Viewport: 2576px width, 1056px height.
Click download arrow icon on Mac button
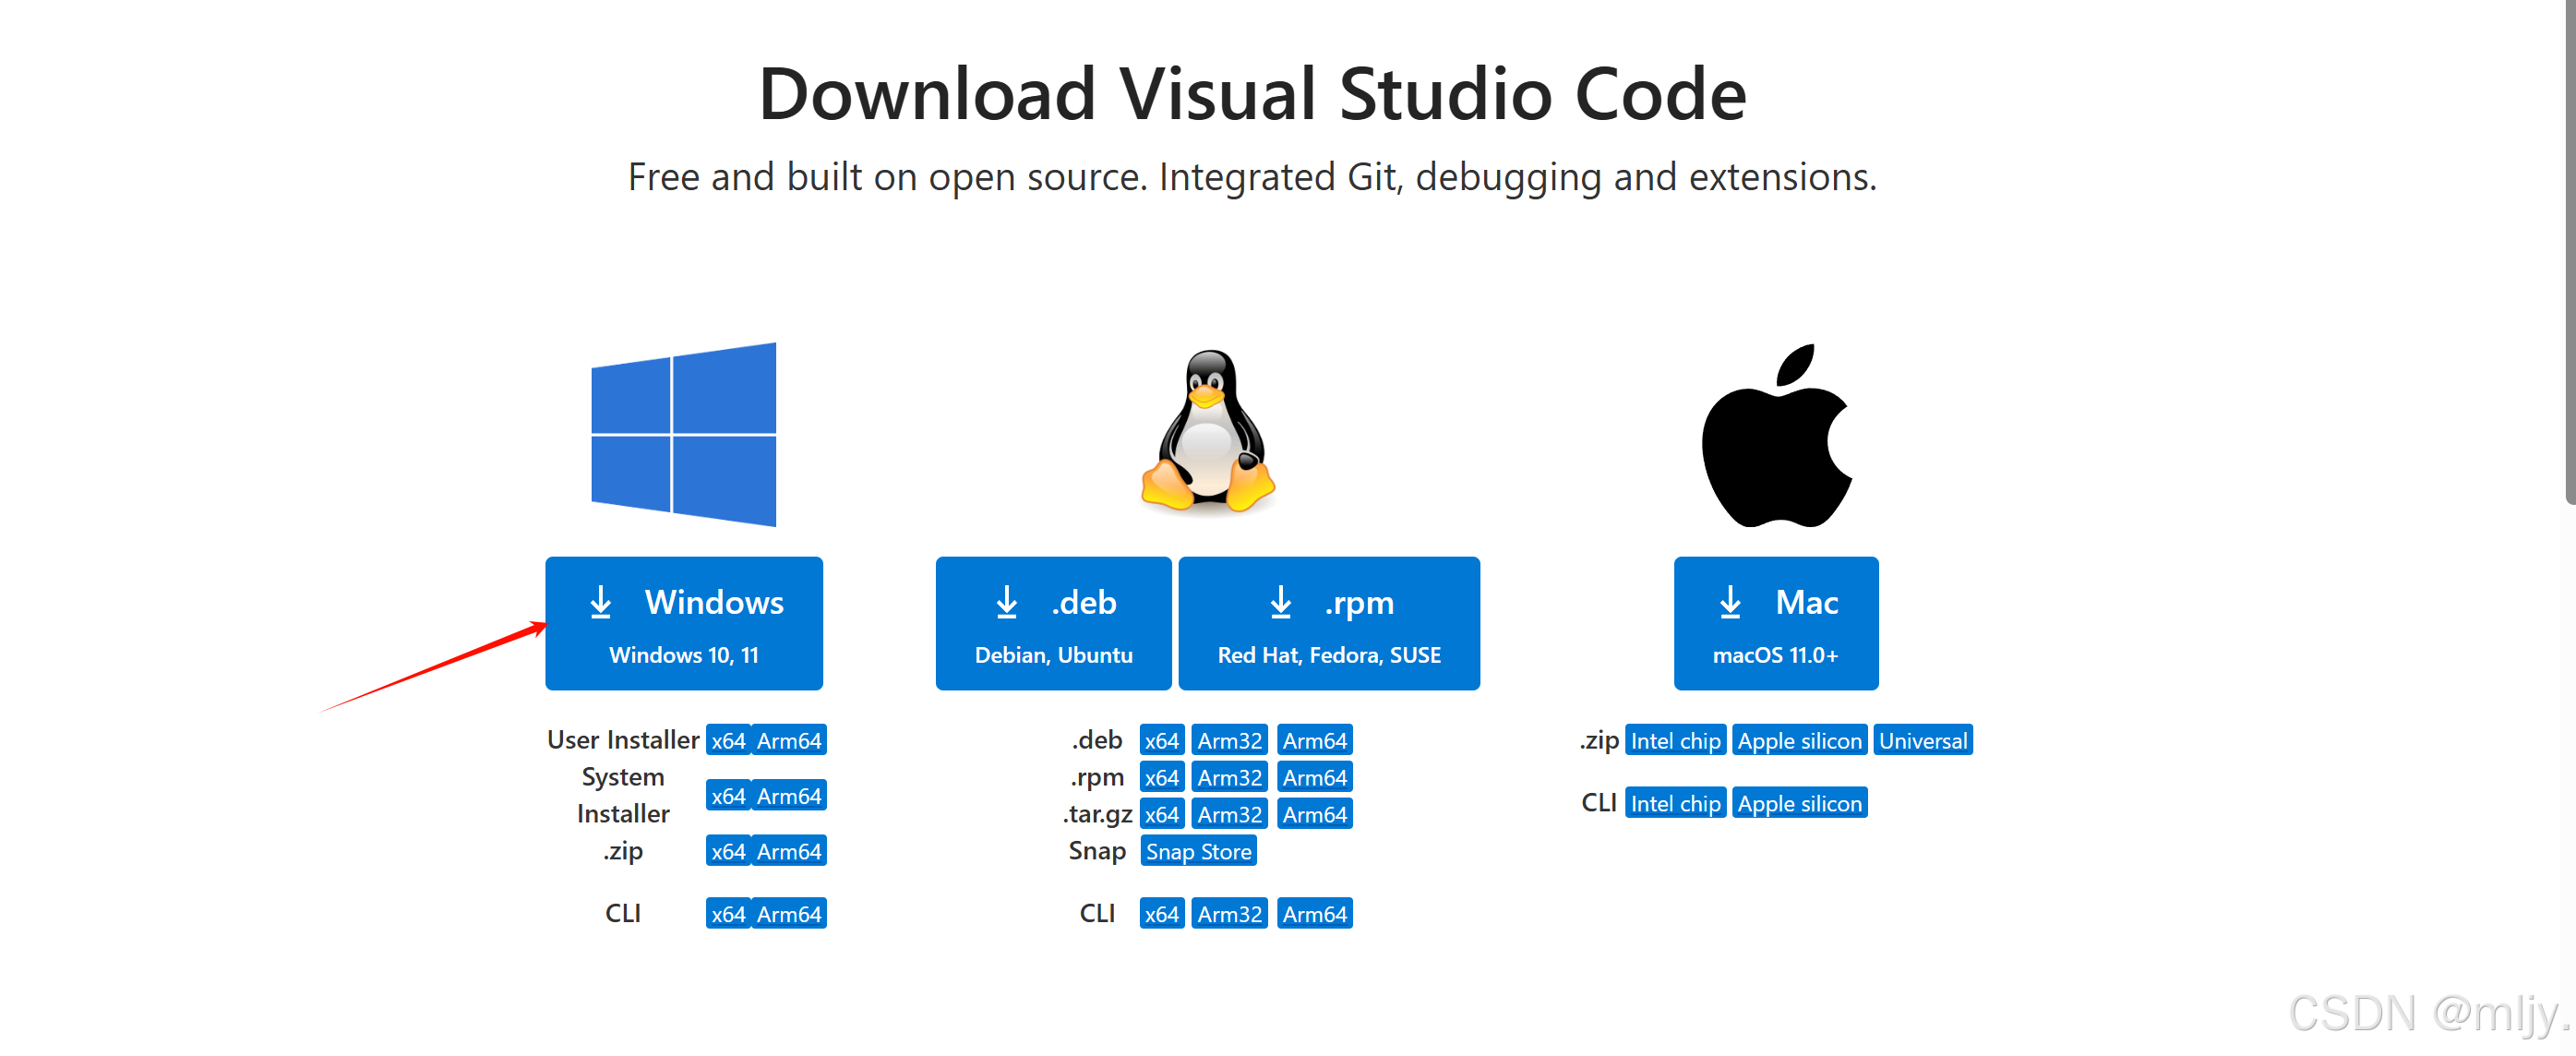pyautogui.click(x=1730, y=602)
